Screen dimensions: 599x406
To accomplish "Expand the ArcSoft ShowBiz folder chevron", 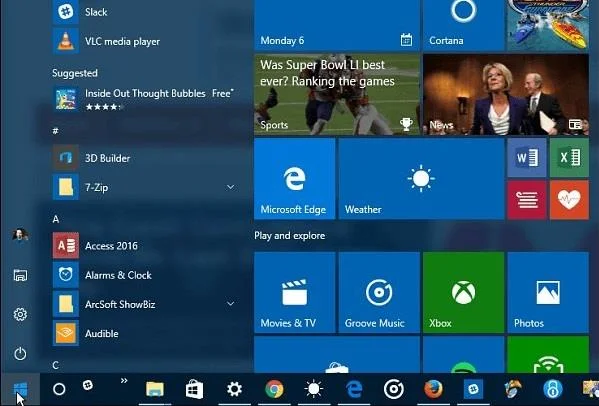I will [230, 304].
